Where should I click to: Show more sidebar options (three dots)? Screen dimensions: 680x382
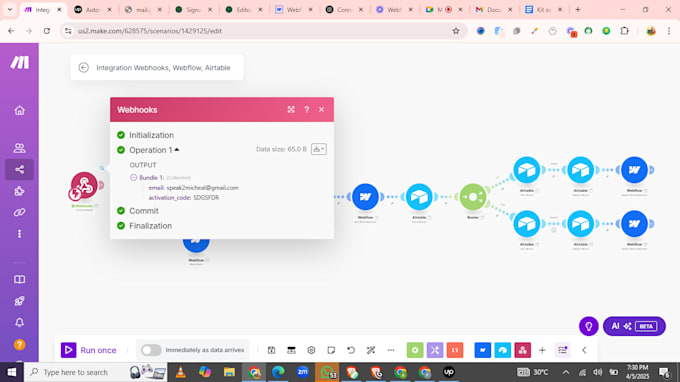click(x=20, y=234)
